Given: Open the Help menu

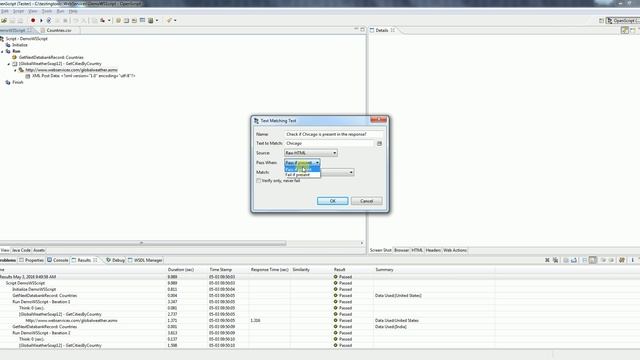Looking at the screenshot, I should pyautogui.click(x=73, y=11).
